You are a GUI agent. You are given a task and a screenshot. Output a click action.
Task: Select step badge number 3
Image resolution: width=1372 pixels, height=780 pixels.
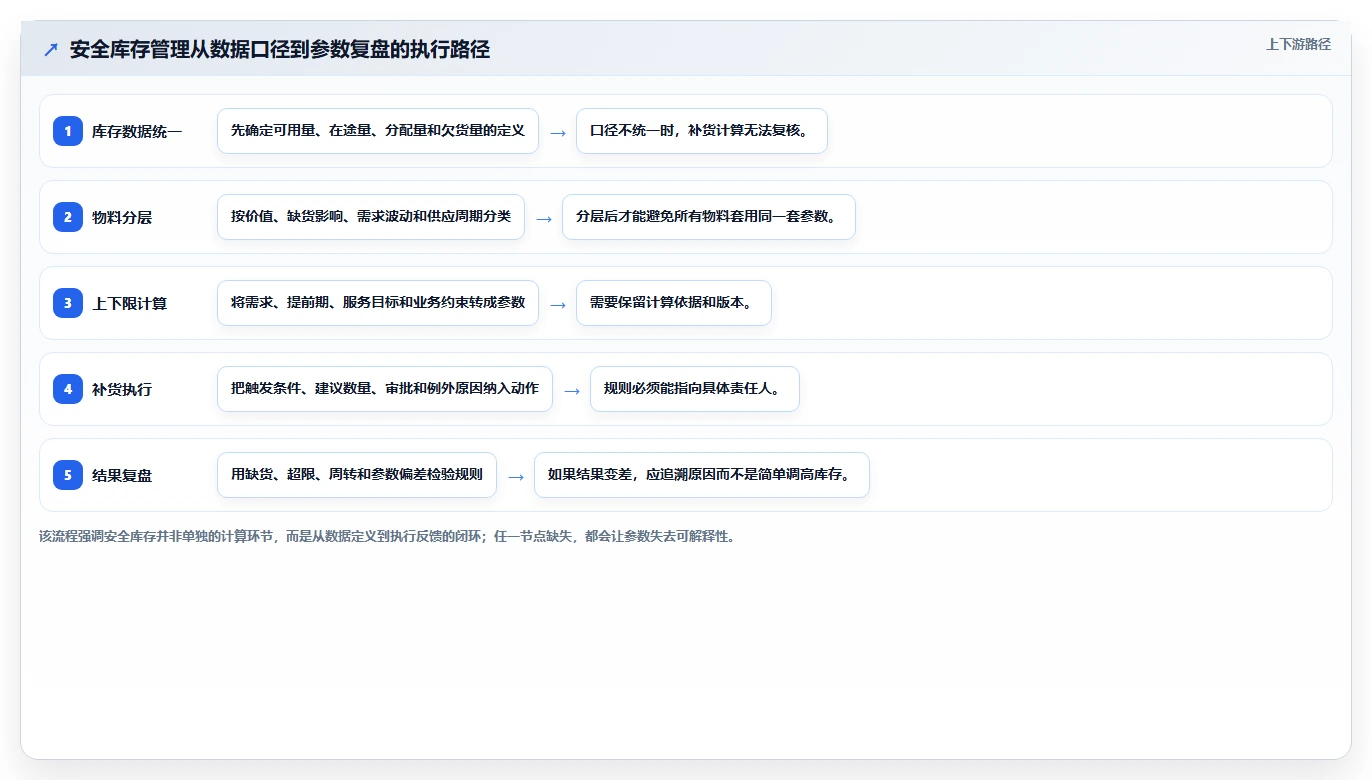tap(68, 303)
